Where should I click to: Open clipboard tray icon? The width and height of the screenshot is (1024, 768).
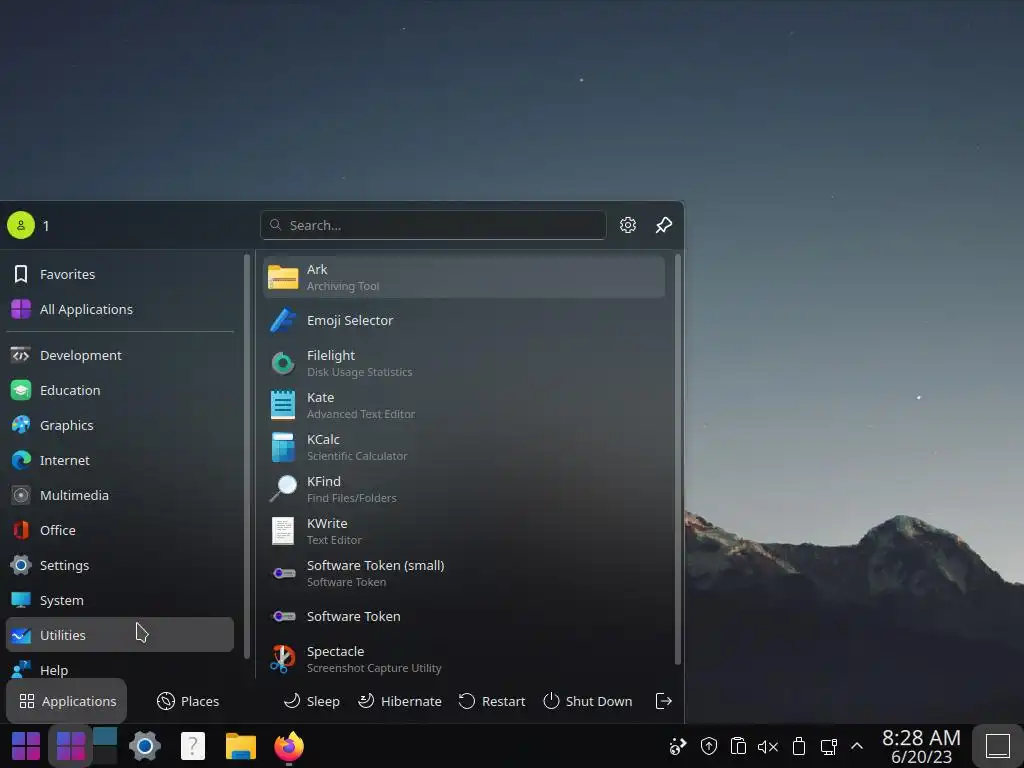(x=738, y=746)
